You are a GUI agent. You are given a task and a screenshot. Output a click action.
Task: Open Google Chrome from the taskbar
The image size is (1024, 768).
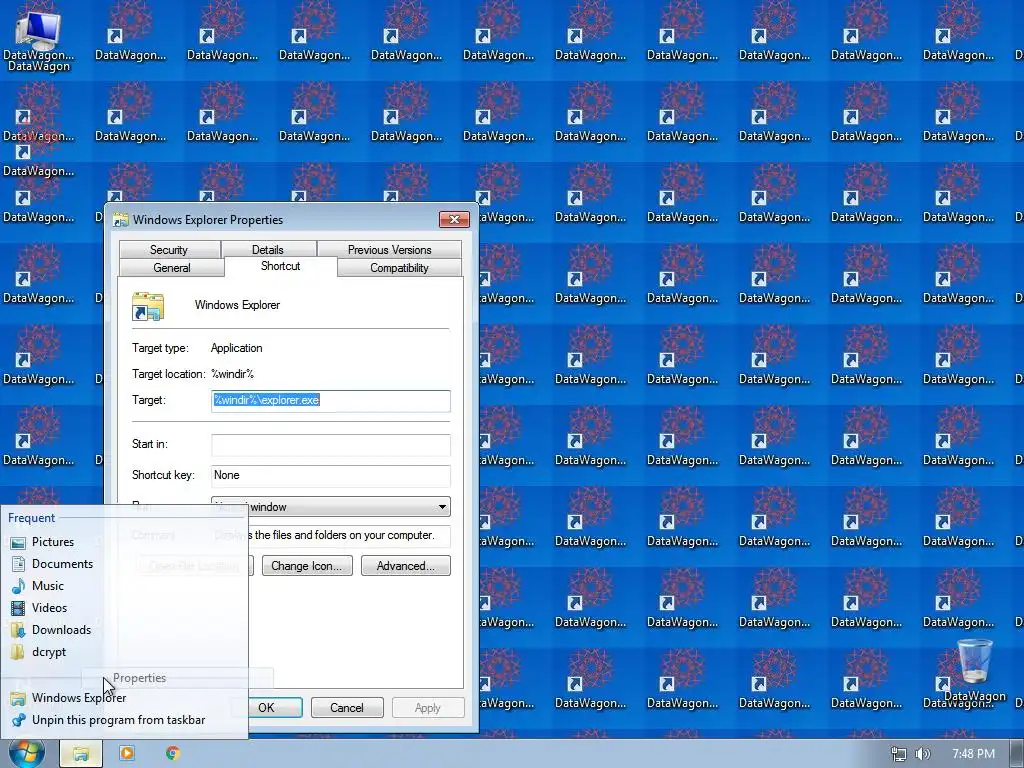click(173, 754)
